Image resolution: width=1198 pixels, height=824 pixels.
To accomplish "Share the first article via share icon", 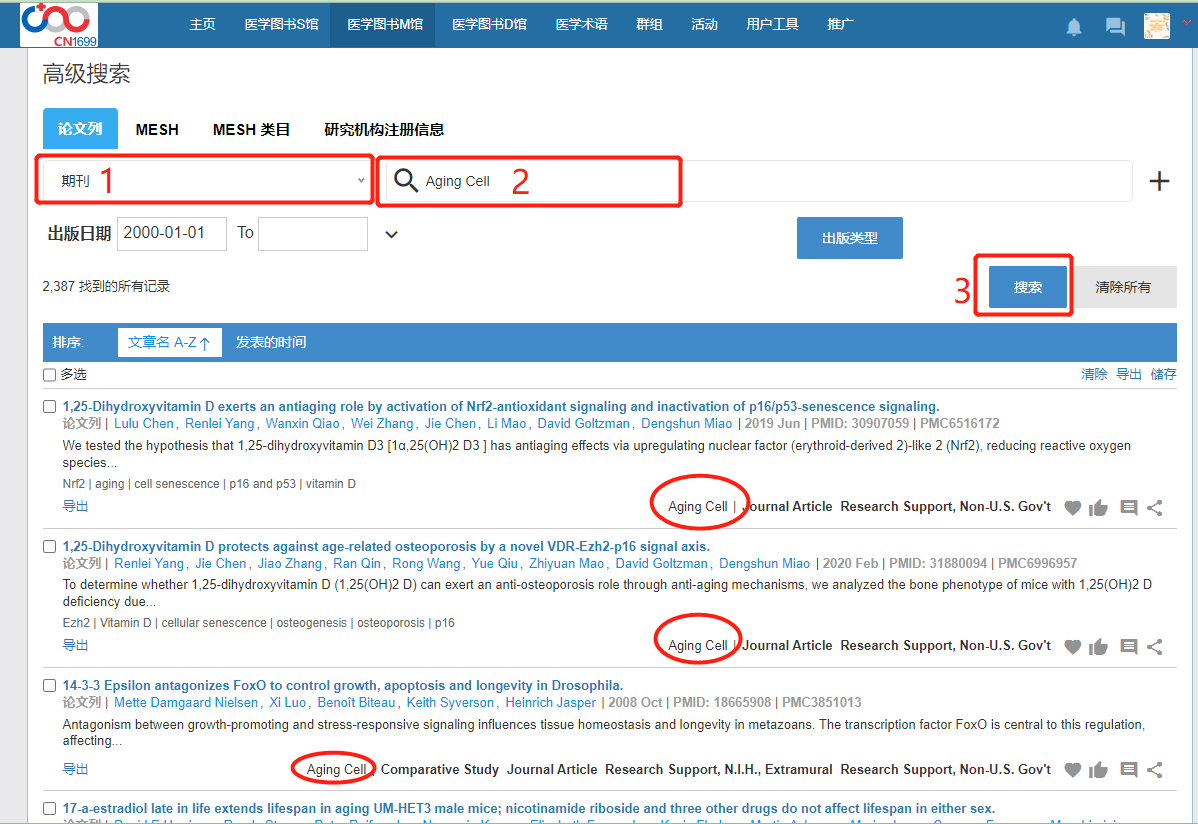I will click(1155, 508).
